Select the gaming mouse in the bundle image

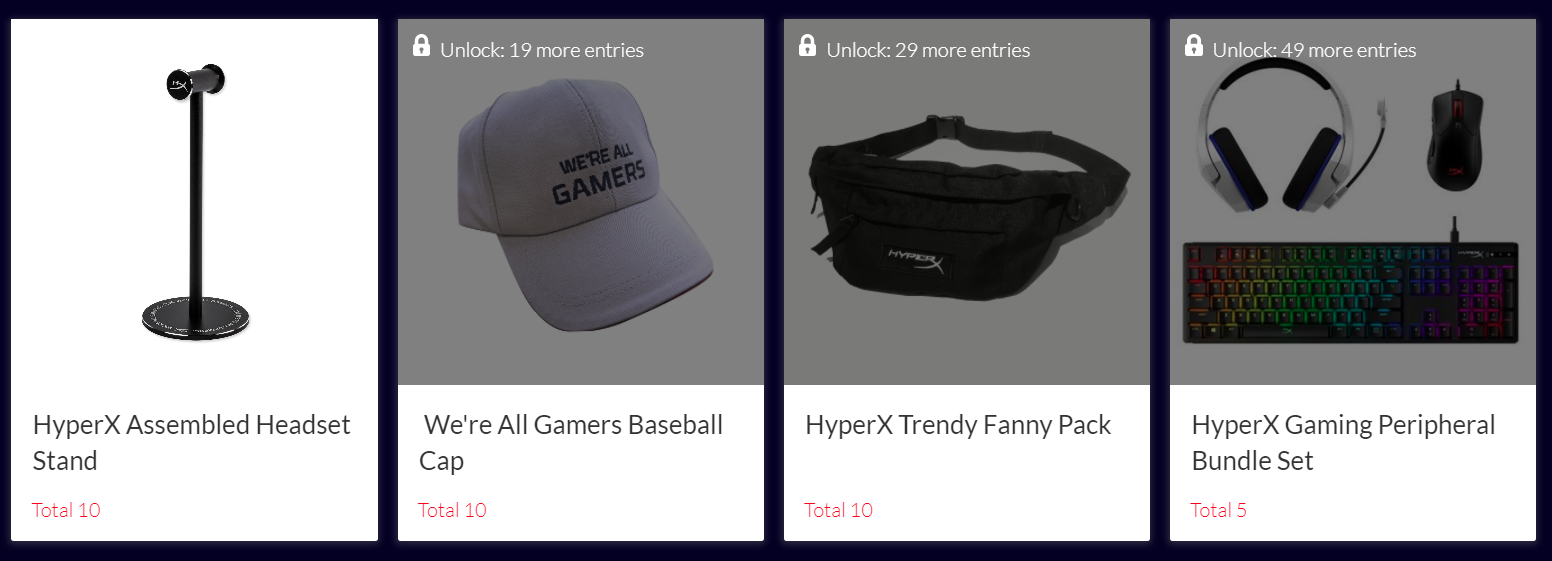pyautogui.click(x=1455, y=138)
